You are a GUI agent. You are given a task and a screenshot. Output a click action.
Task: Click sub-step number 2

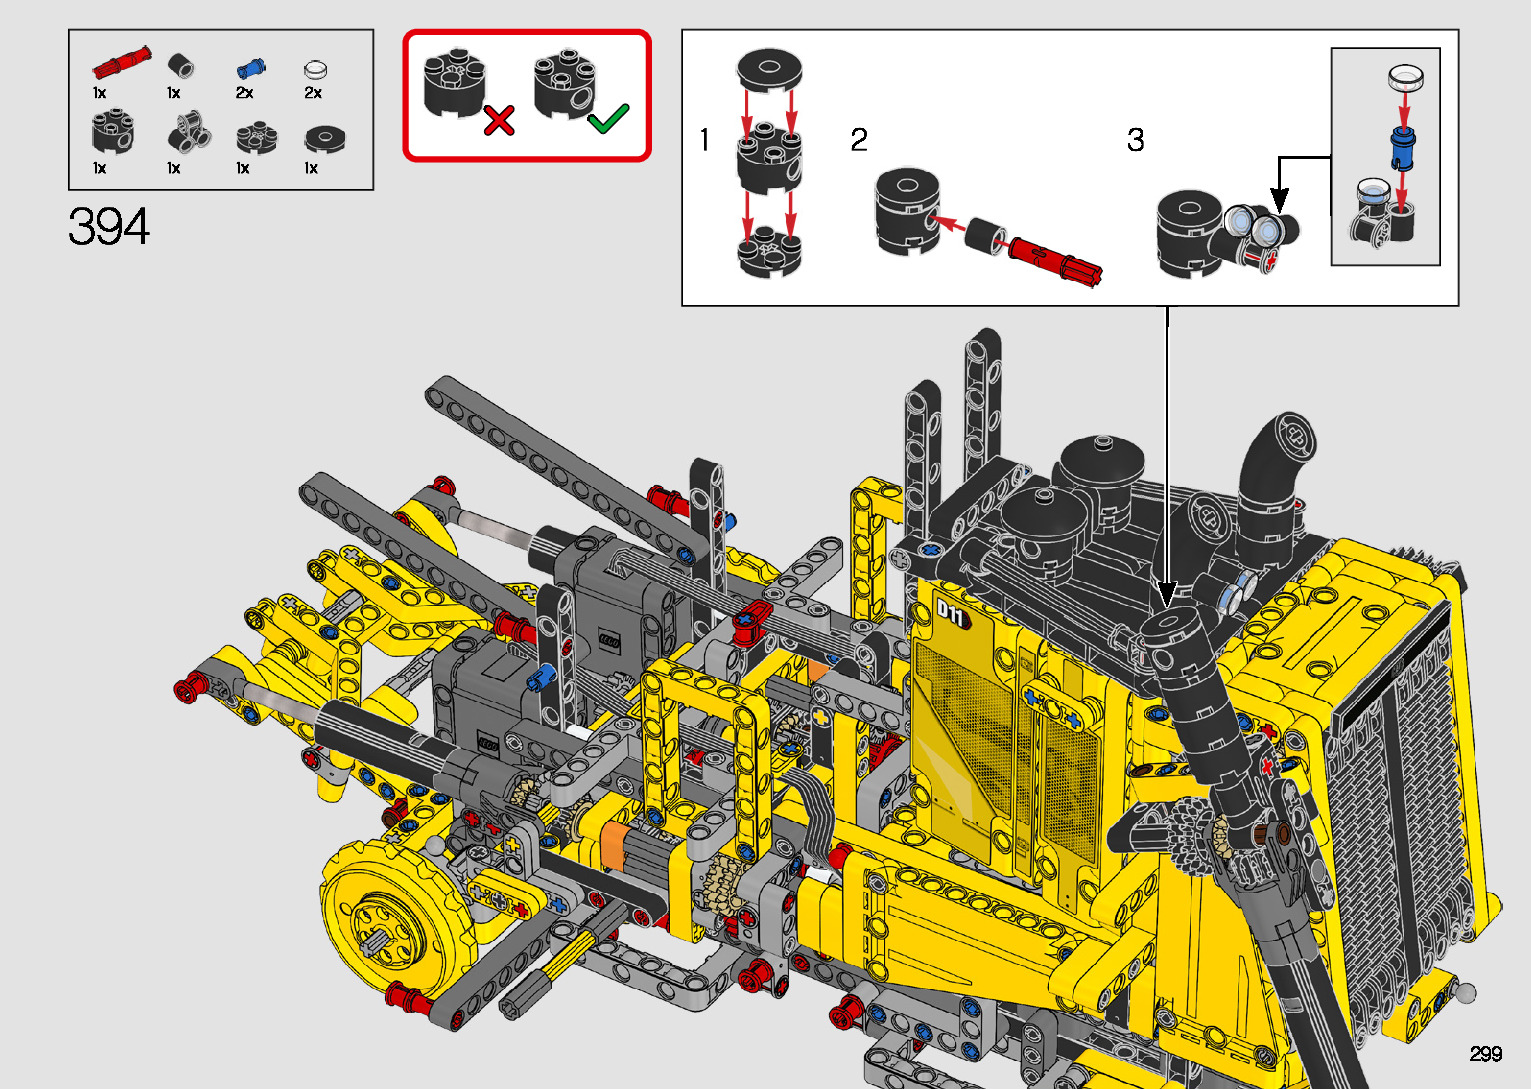859,140
